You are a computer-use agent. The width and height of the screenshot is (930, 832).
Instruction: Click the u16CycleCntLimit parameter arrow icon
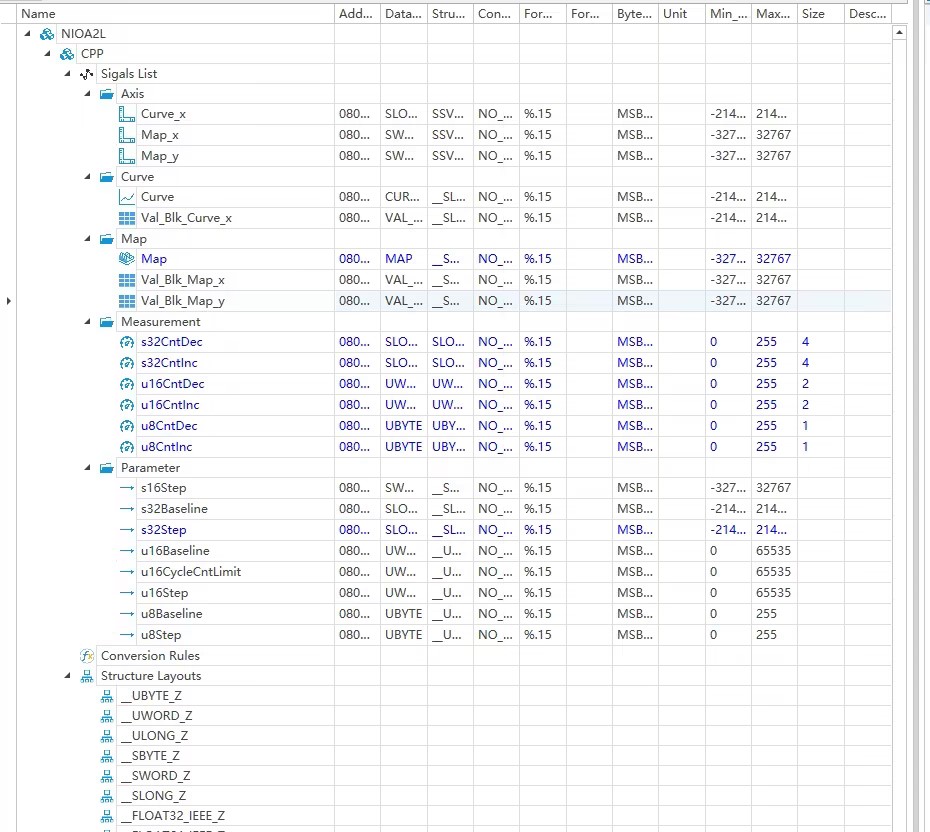tap(126, 572)
